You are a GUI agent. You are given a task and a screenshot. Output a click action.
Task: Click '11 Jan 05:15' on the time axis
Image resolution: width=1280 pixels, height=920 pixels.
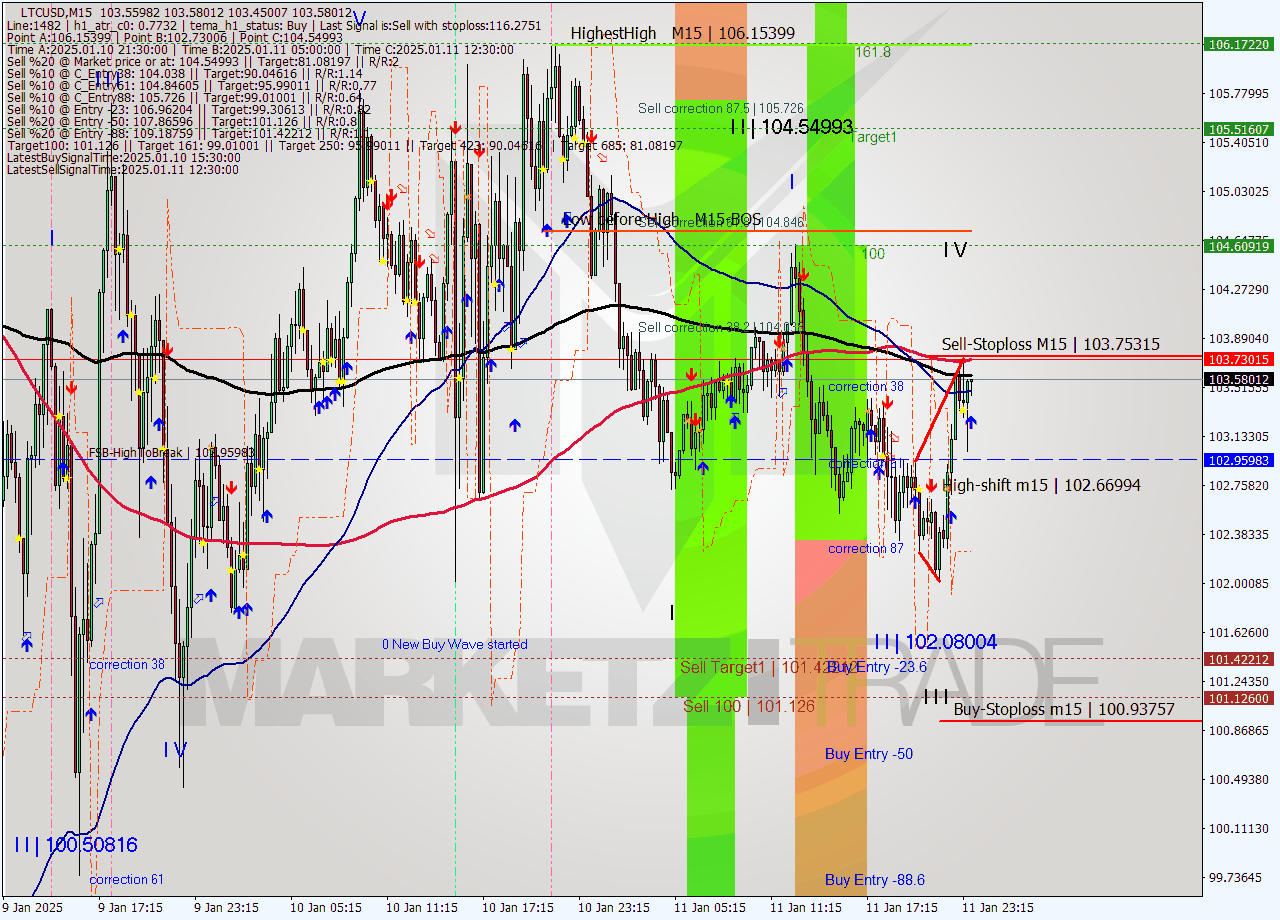(x=709, y=908)
